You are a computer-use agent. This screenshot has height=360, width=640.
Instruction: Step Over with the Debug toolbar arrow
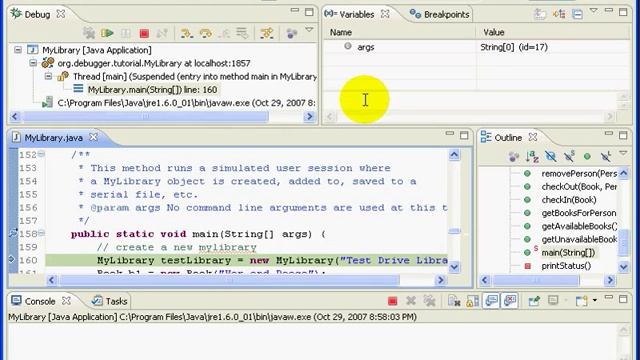point(205,33)
